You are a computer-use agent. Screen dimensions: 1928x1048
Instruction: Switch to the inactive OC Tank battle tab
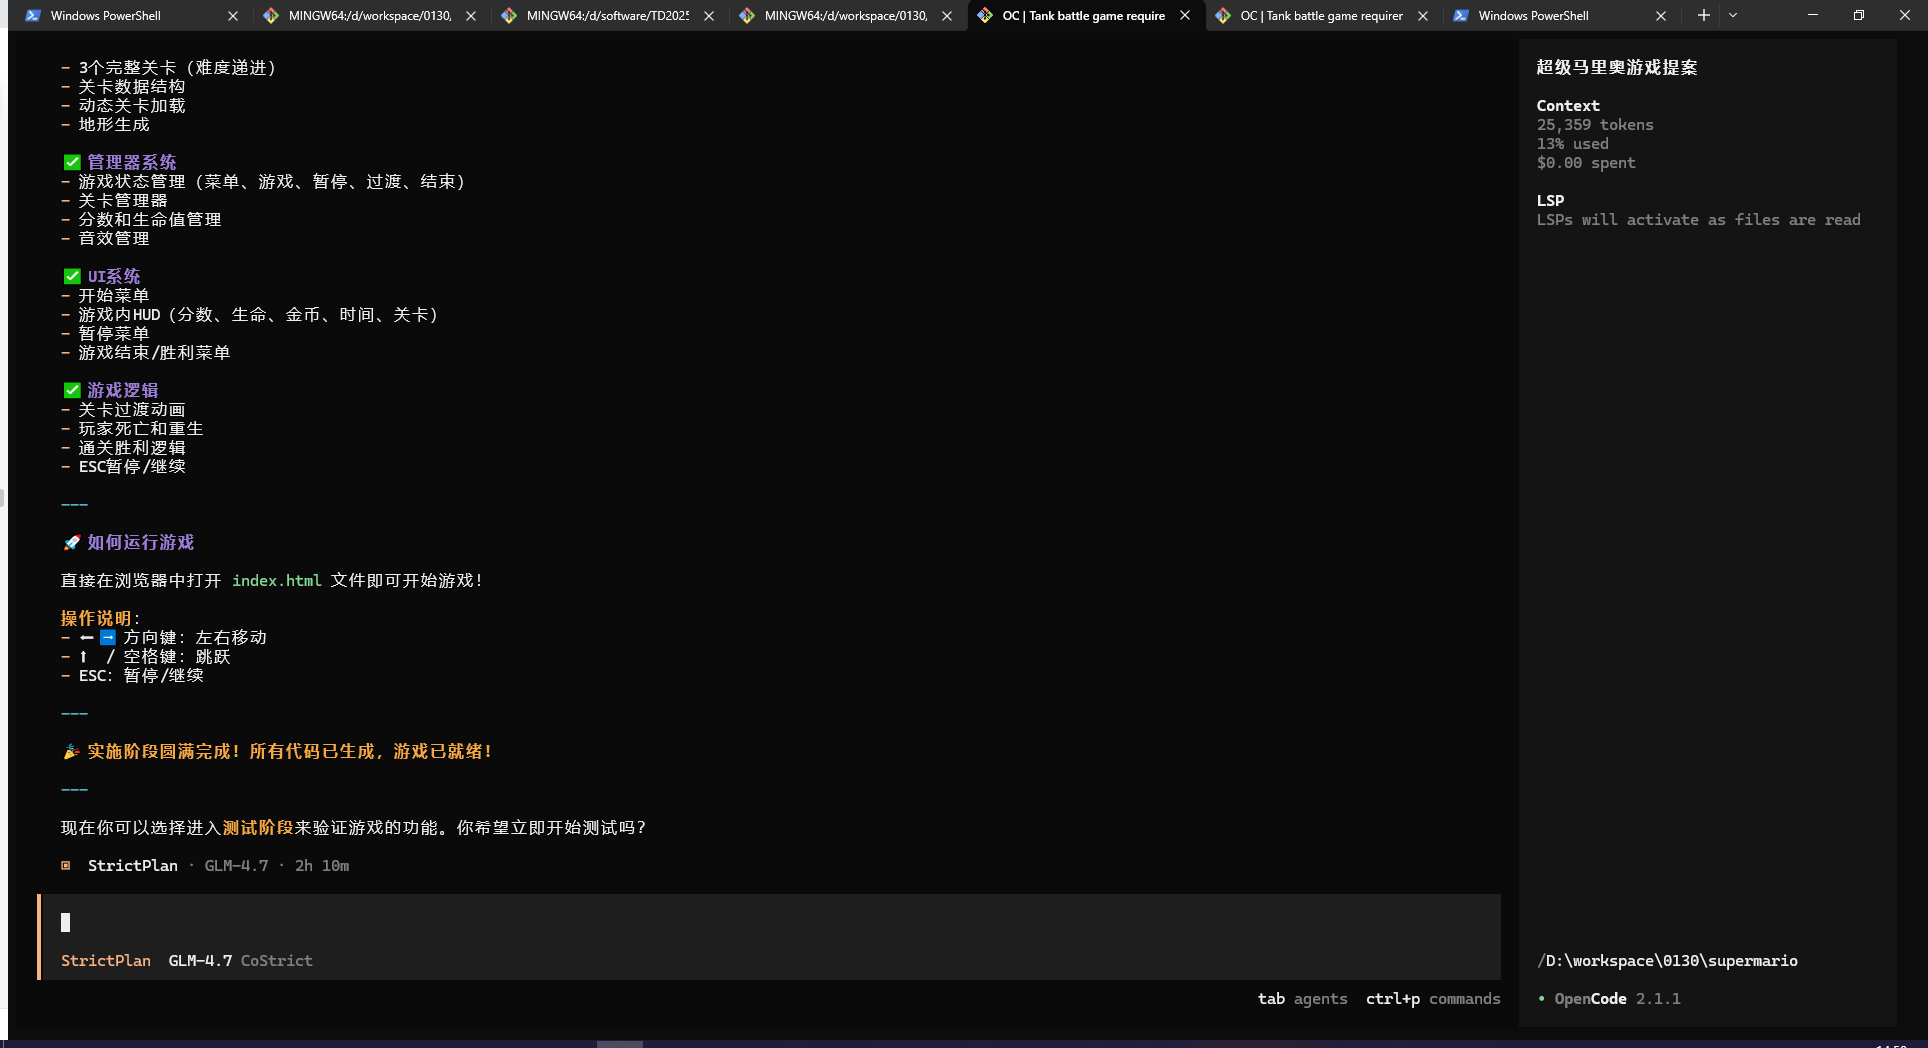pyautogui.click(x=1320, y=16)
